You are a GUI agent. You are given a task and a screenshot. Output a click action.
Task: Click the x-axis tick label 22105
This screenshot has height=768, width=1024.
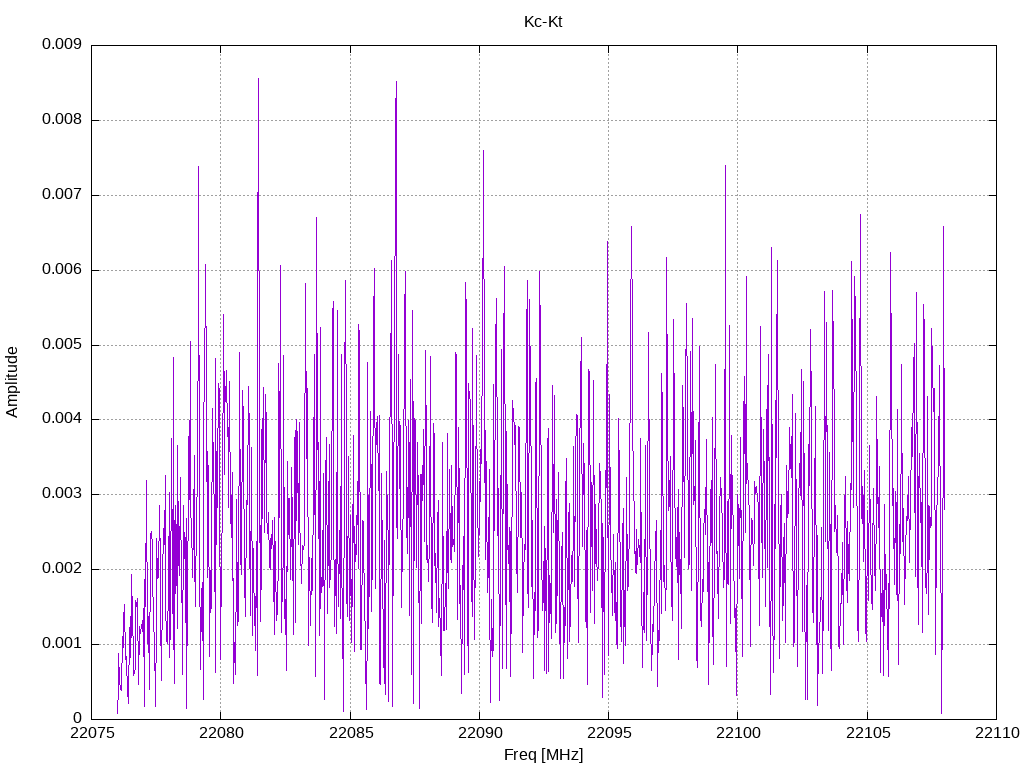(x=867, y=733)
